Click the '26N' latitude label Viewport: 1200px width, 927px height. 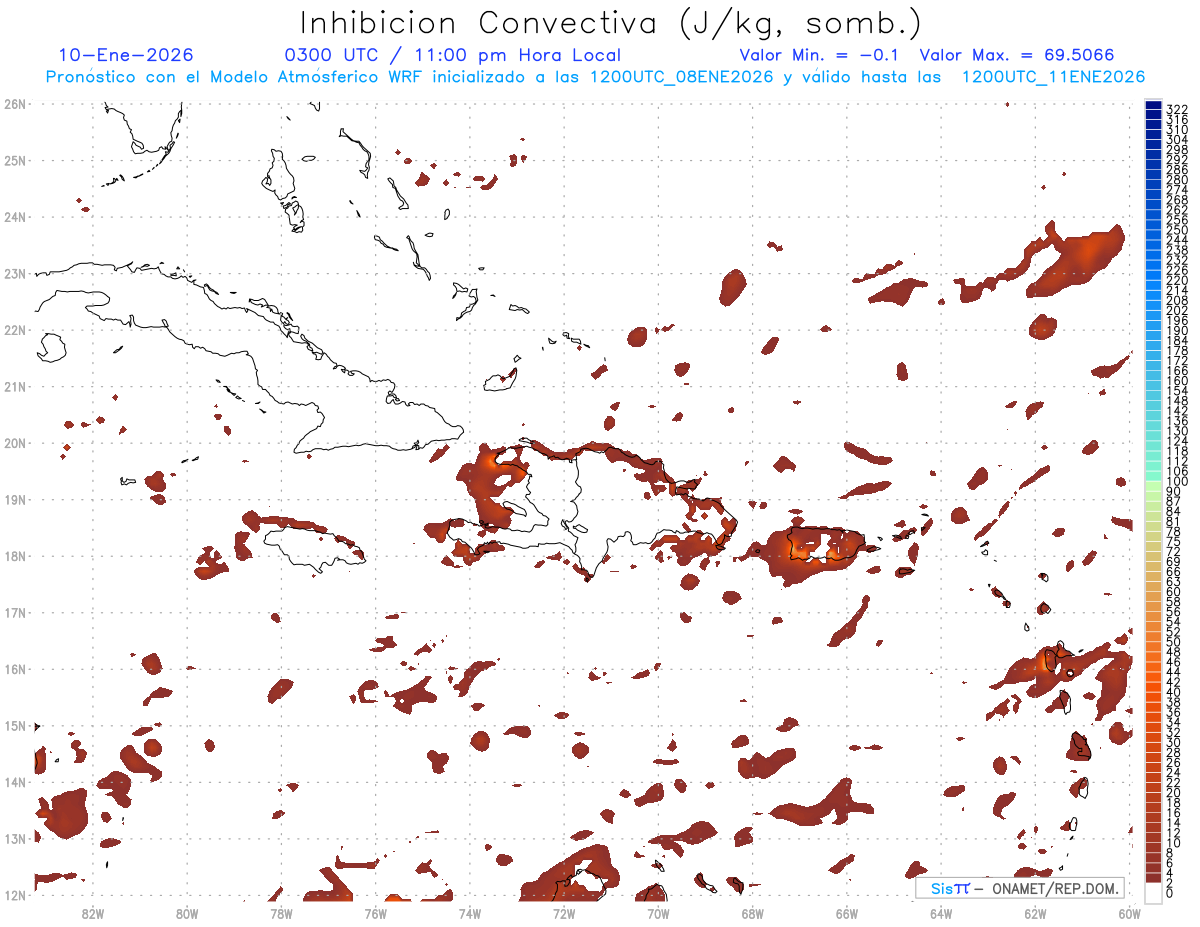point(14,104)
